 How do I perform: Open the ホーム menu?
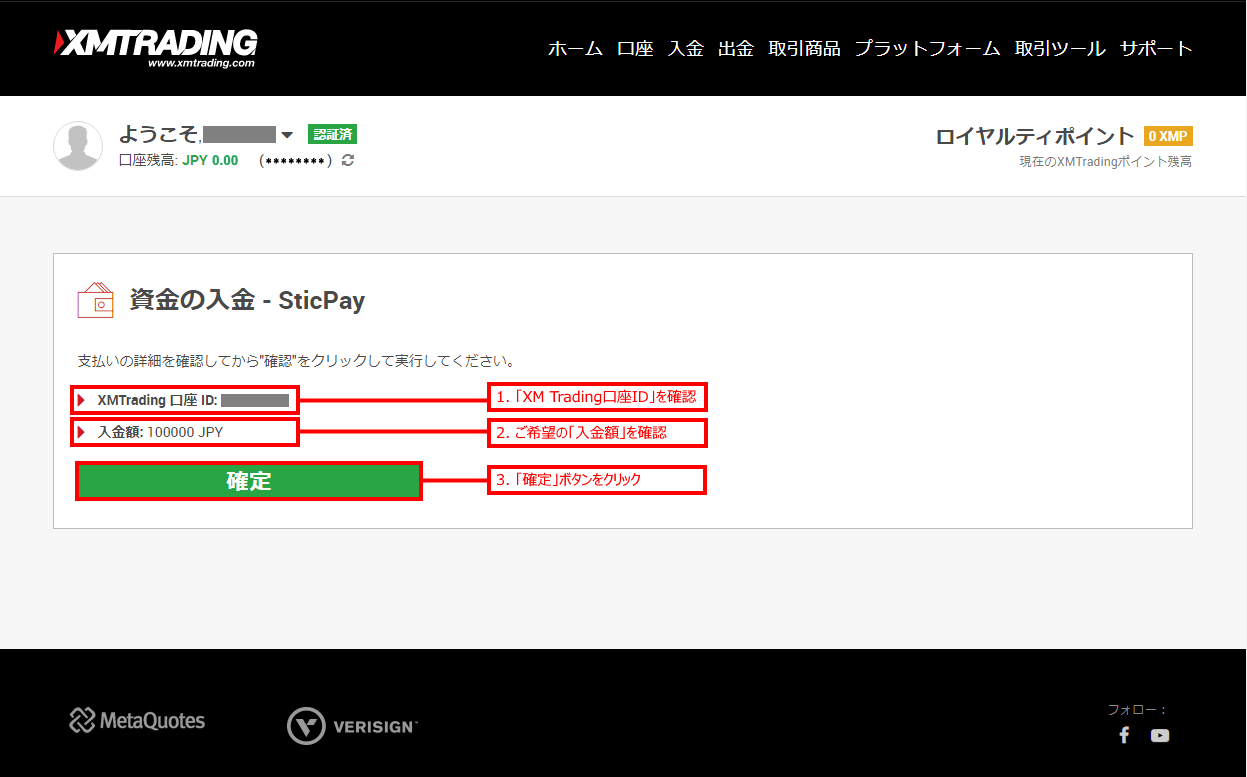(x=575, y=48)
